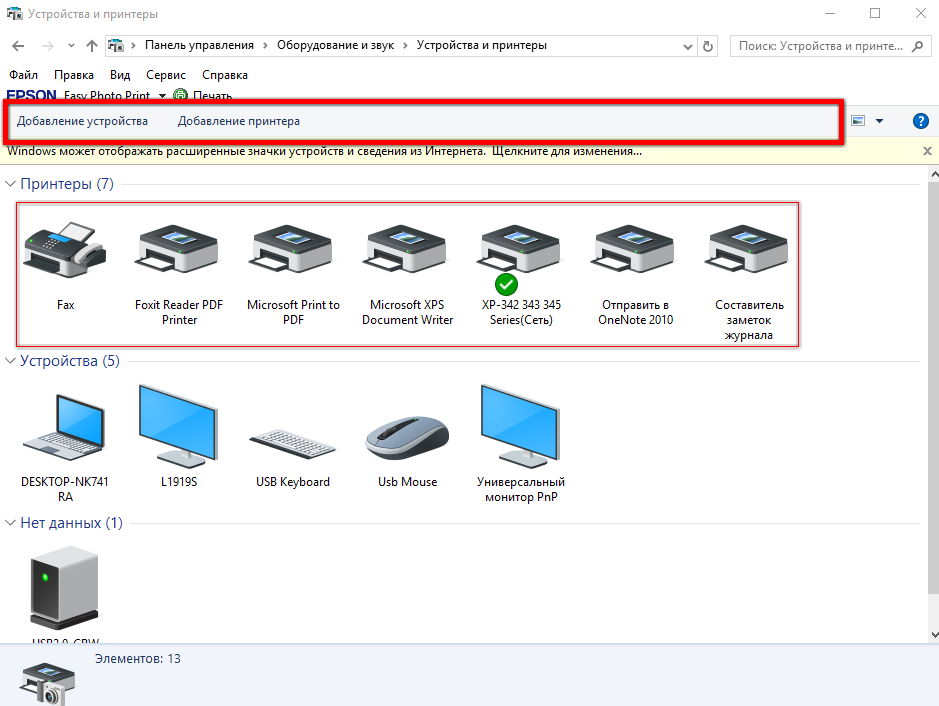Open the Правка menu
Screen dimensions: 939x706
[74, 75]
